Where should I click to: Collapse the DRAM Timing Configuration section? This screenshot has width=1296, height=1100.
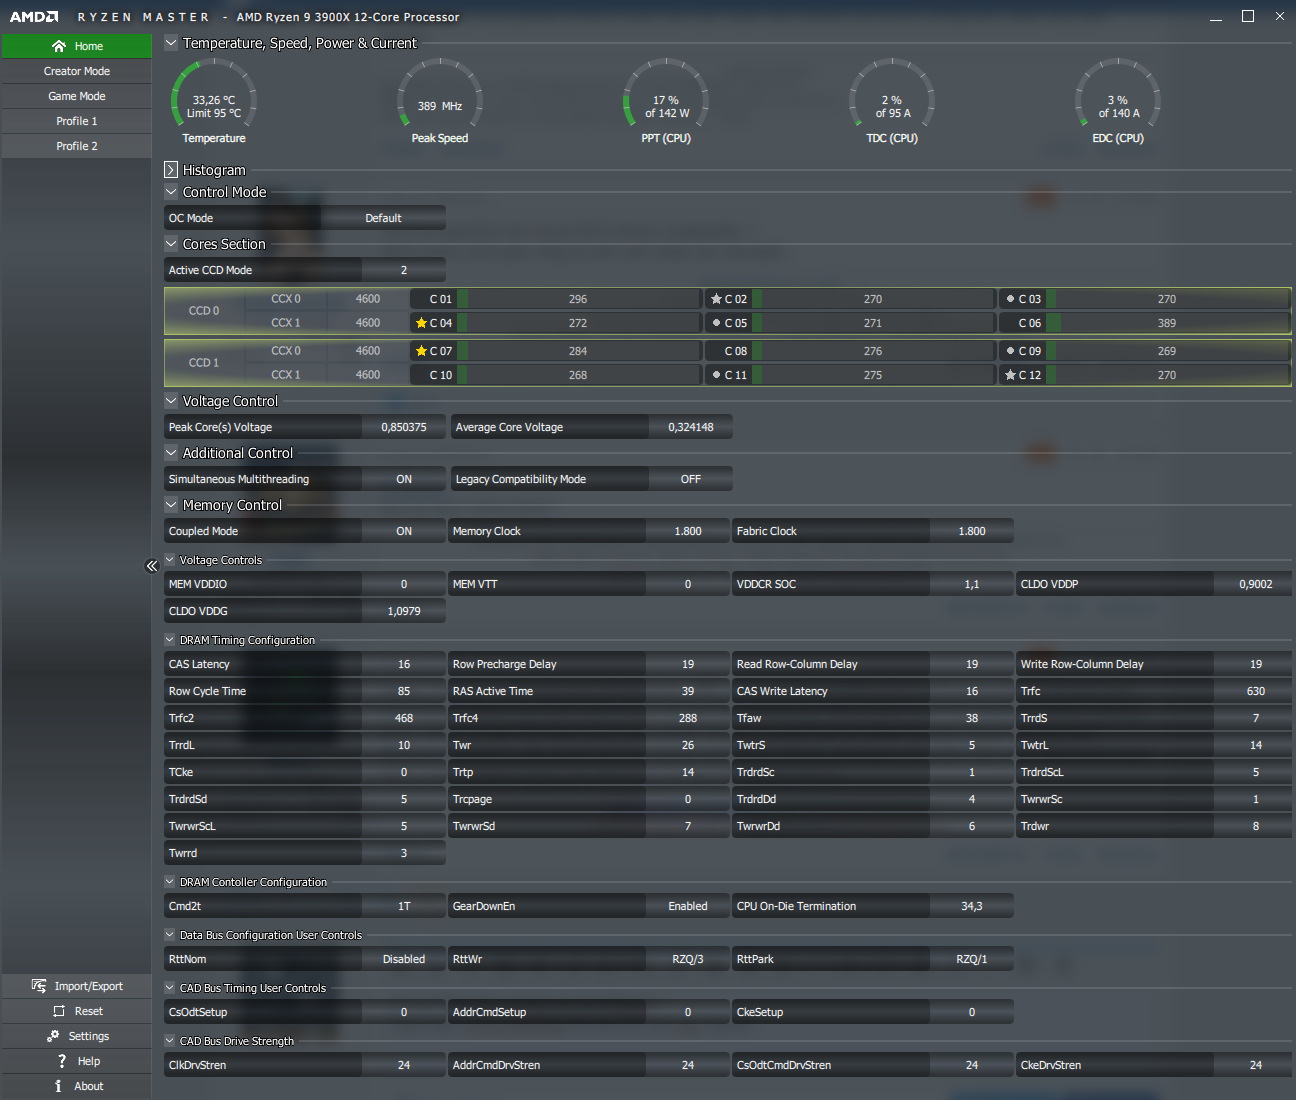point(170,640)
